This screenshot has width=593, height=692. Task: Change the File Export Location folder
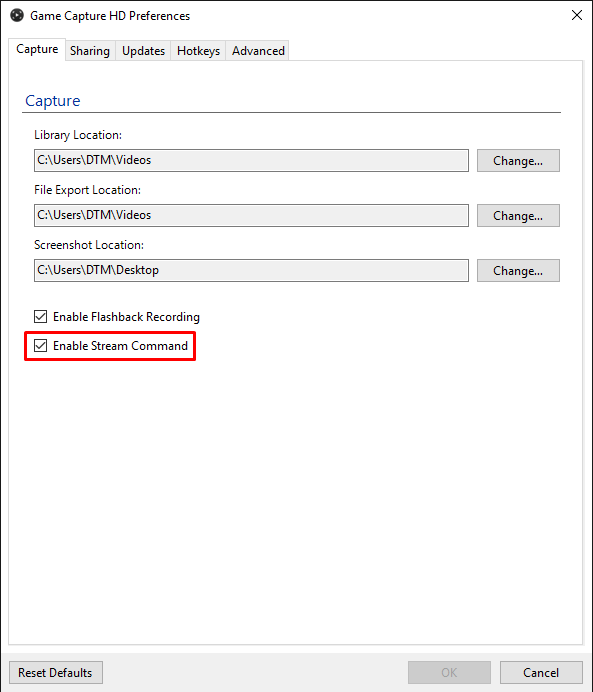click(518, 215)
